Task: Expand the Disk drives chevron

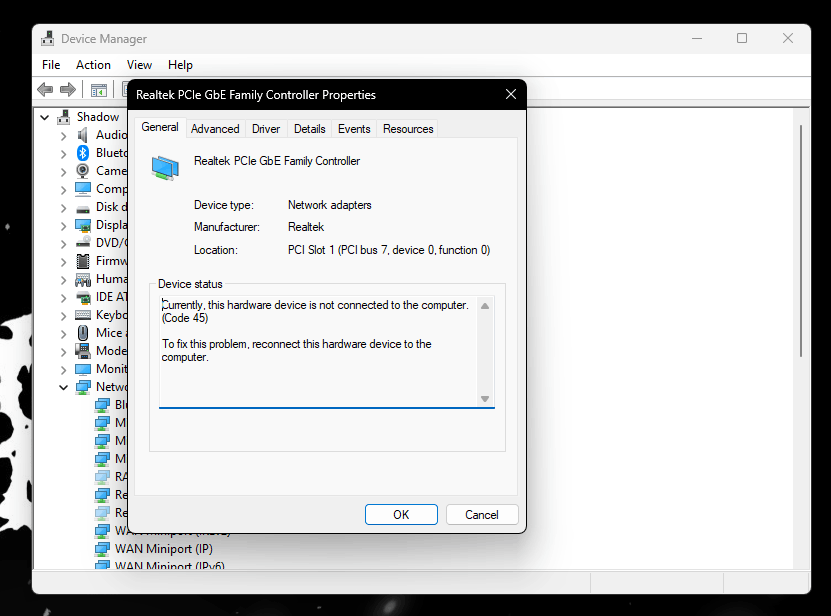Action: coord(63,206)
